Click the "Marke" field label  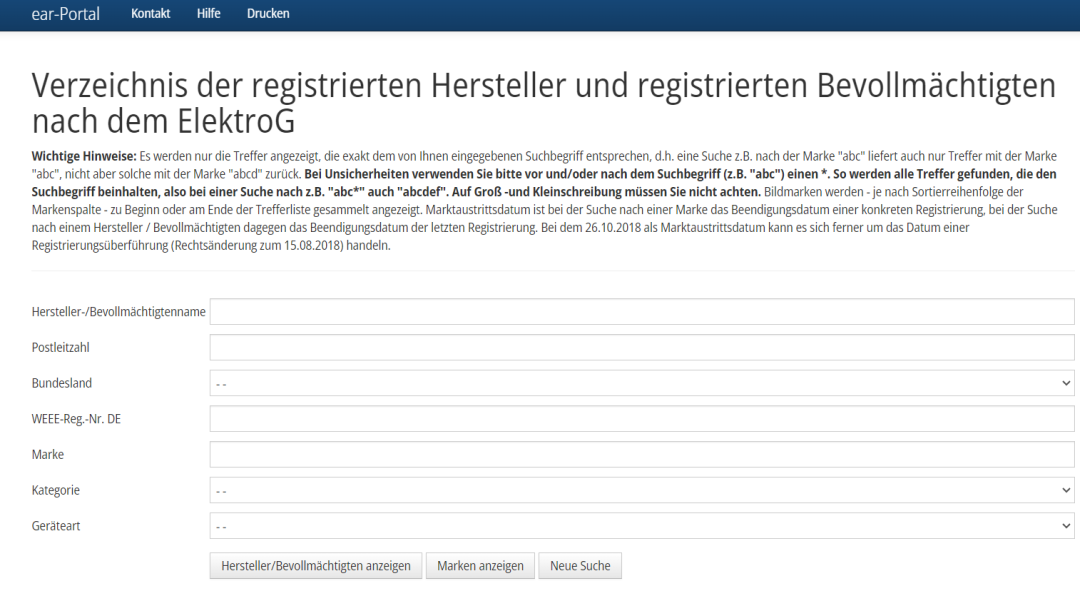coord(48,455)
